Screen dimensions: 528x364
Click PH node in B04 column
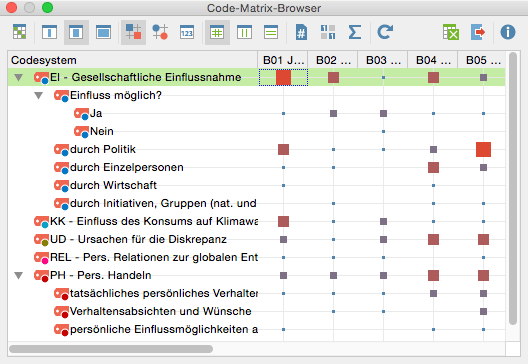(433, 275)
